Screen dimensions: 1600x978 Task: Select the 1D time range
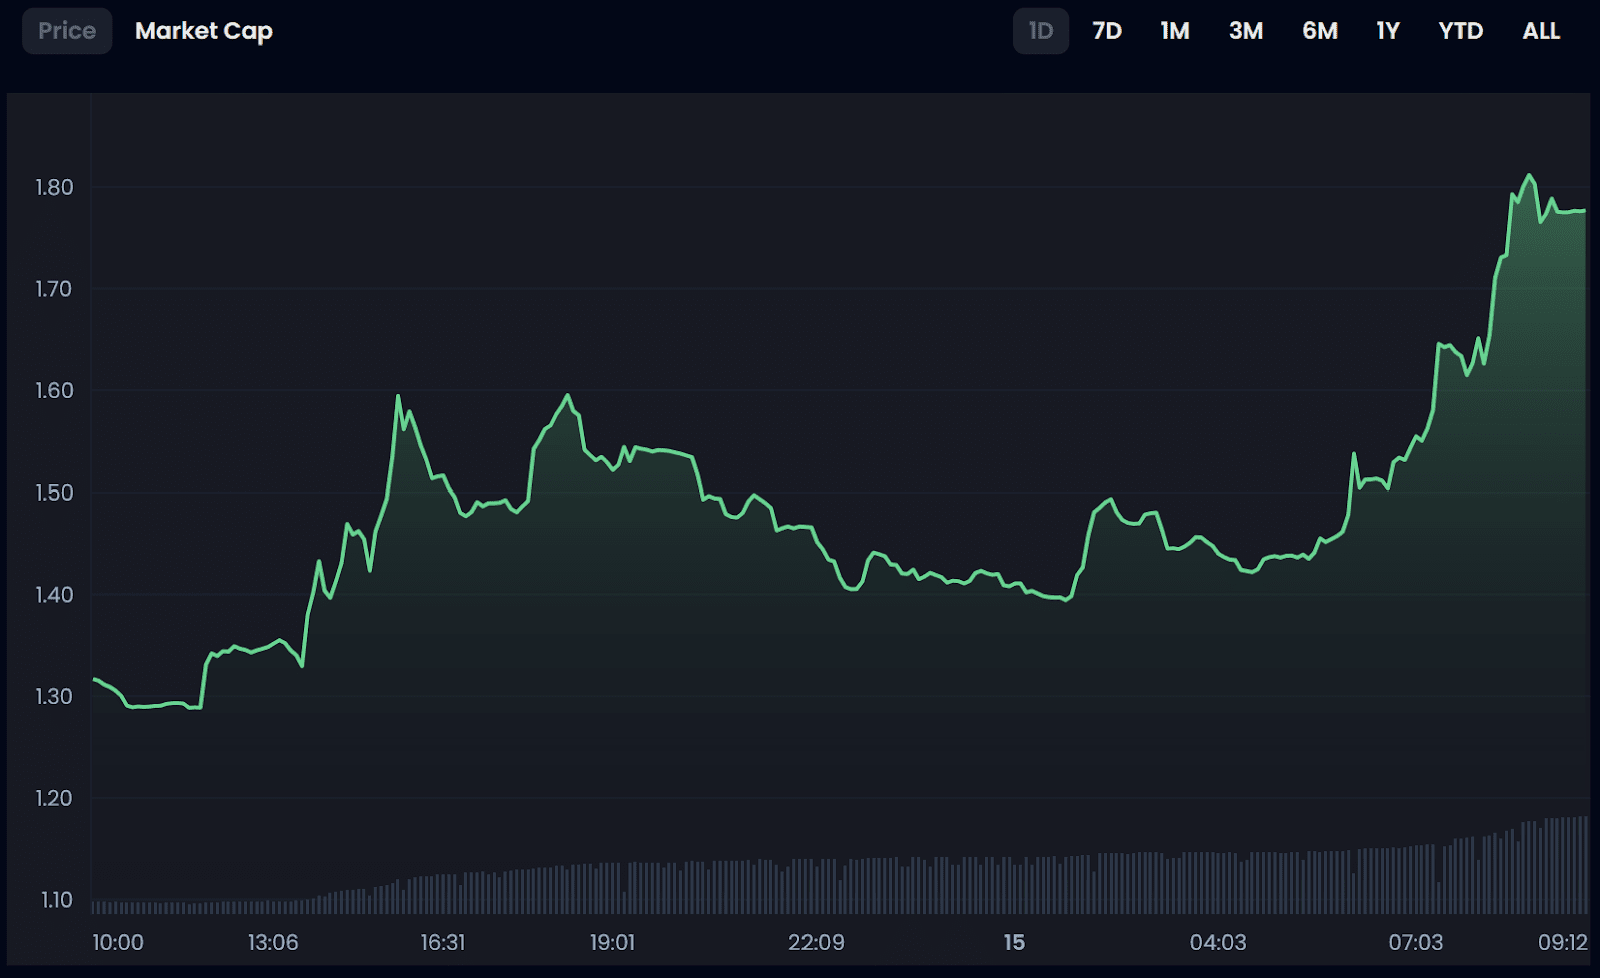1041,31
